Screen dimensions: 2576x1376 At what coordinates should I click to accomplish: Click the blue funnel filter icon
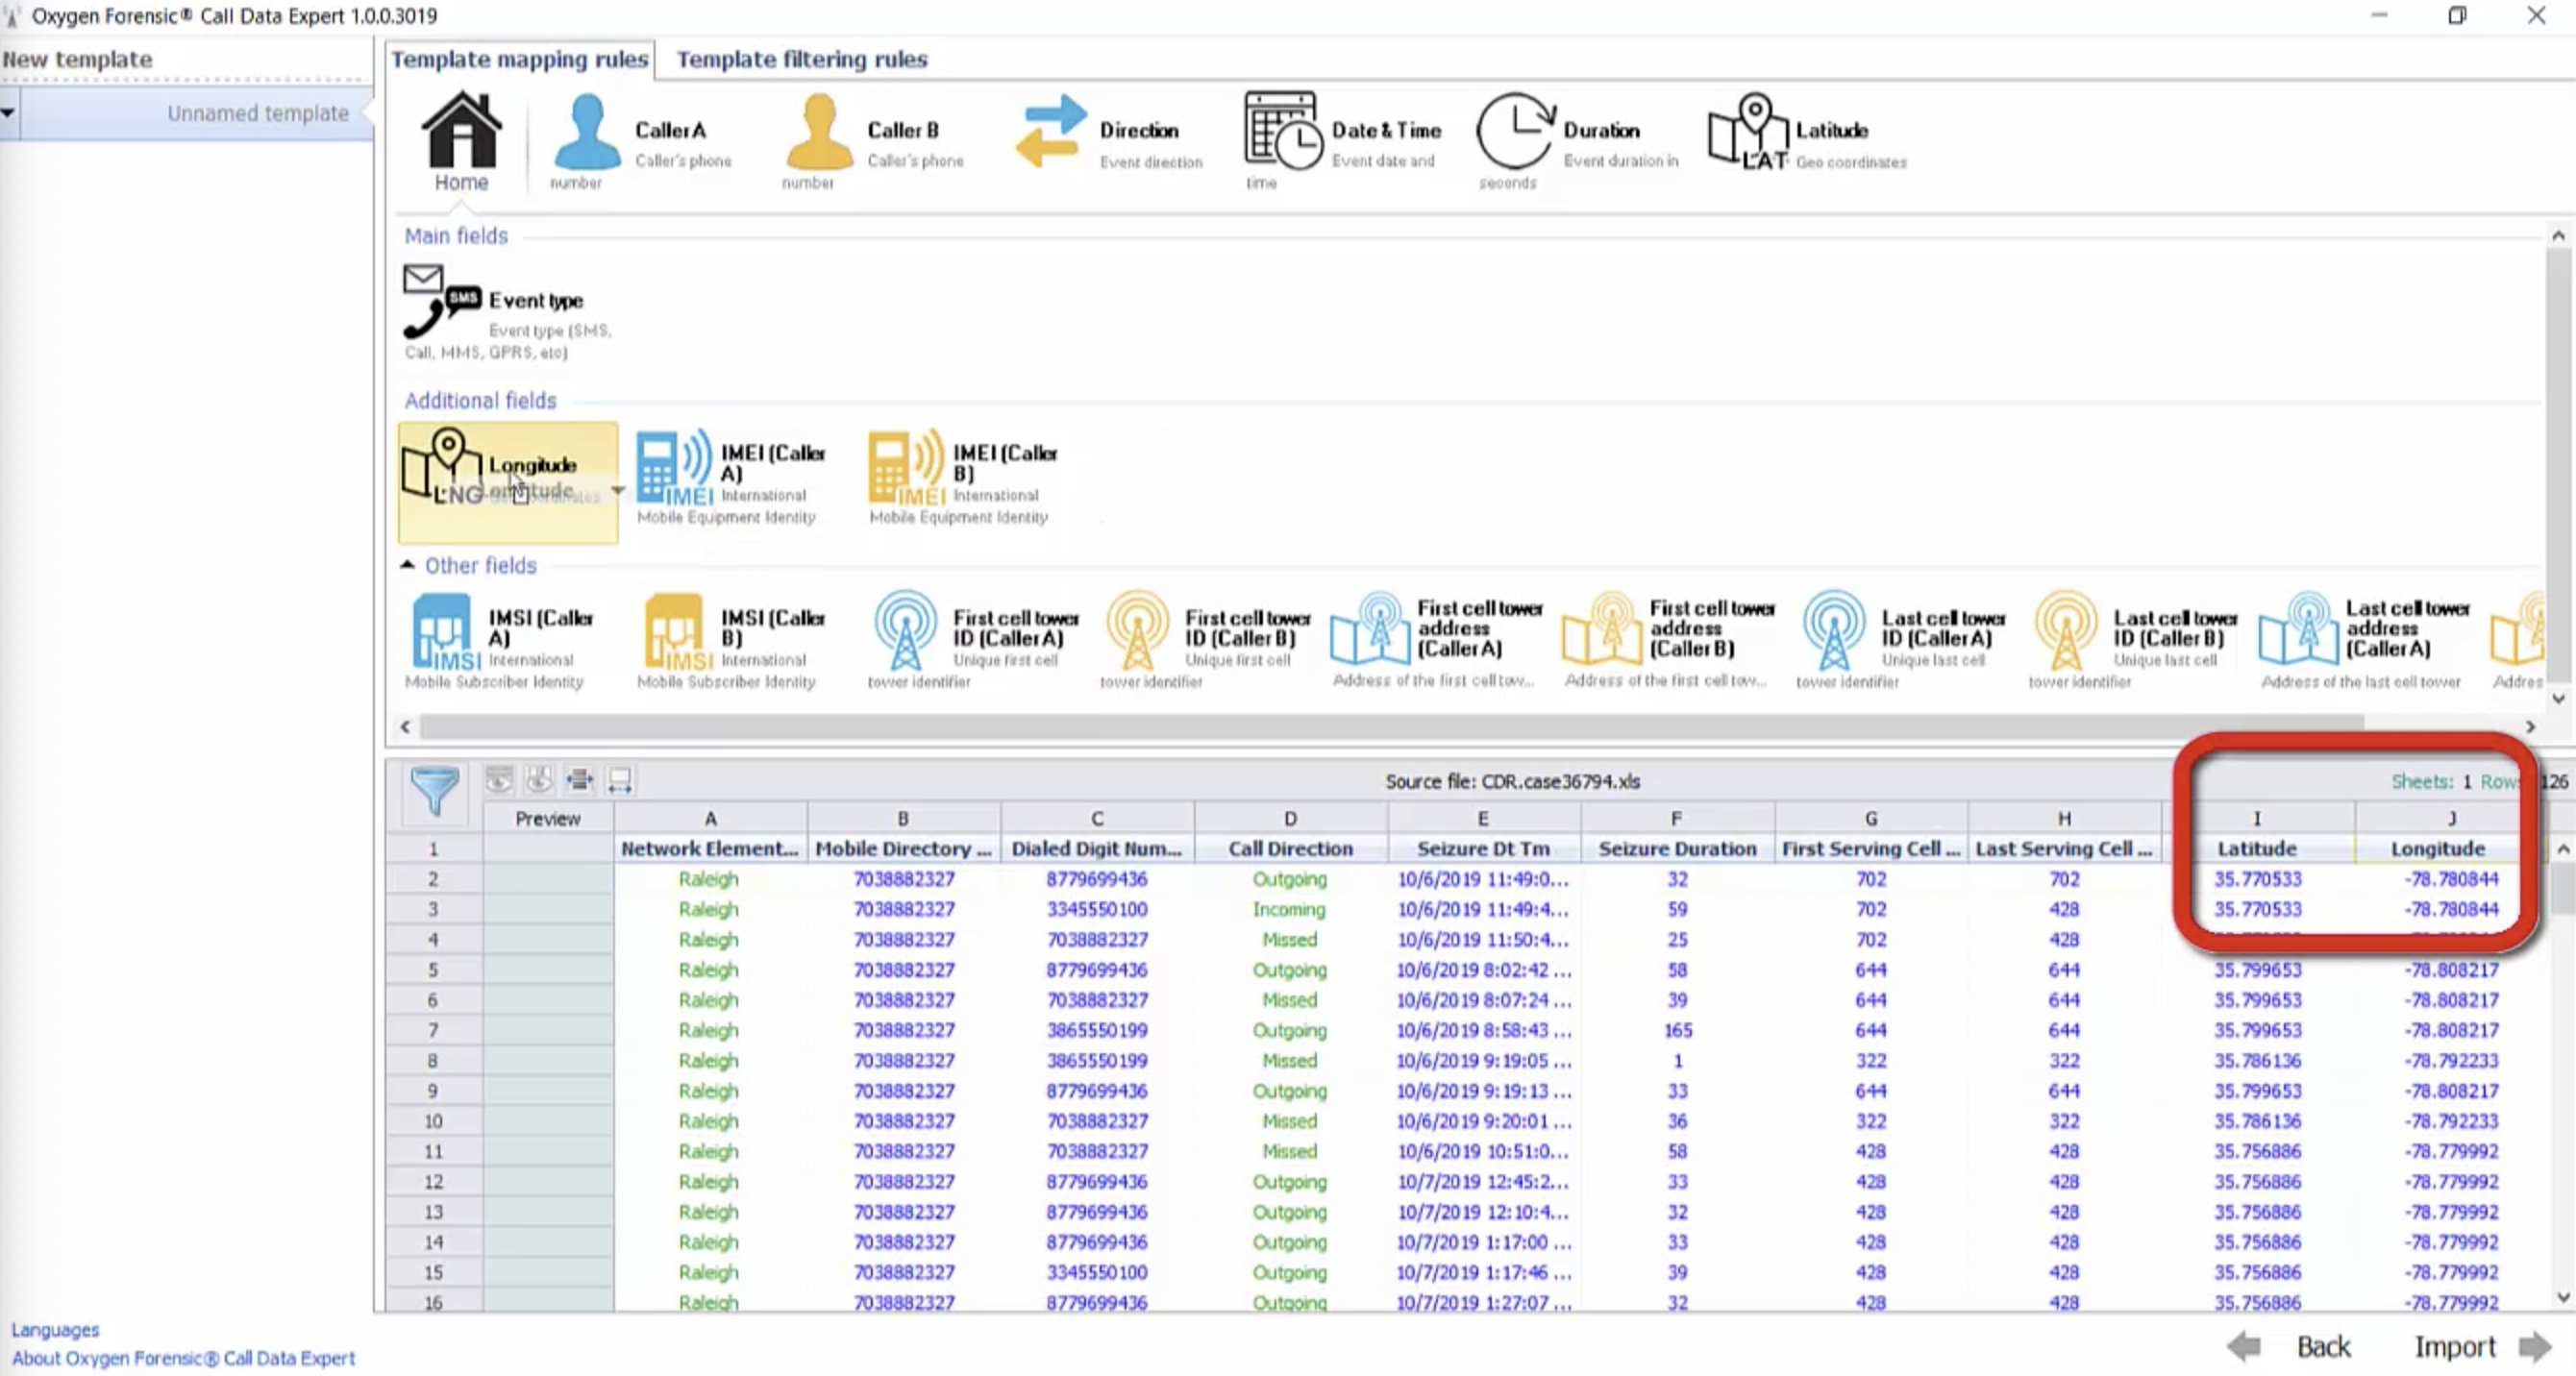tap(436, 789)
